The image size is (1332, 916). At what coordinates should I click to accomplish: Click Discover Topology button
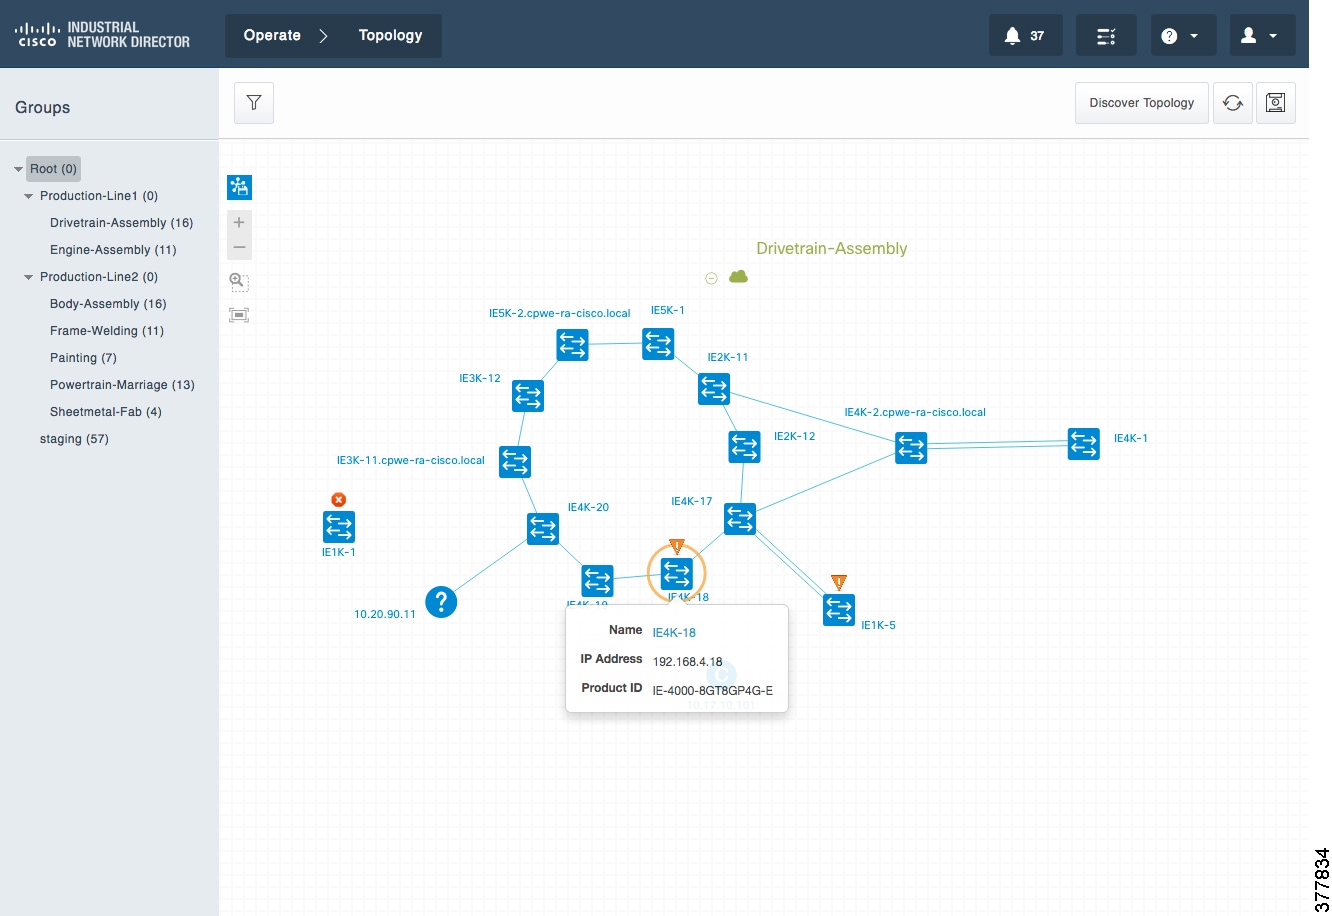coord(1142,103)
